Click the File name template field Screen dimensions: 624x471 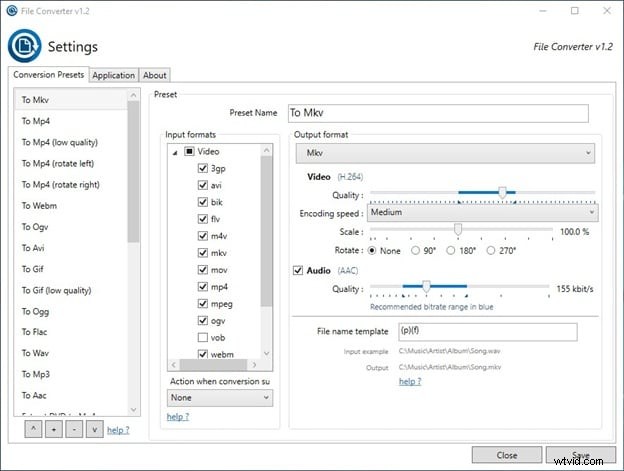click(x=488, y=332)
